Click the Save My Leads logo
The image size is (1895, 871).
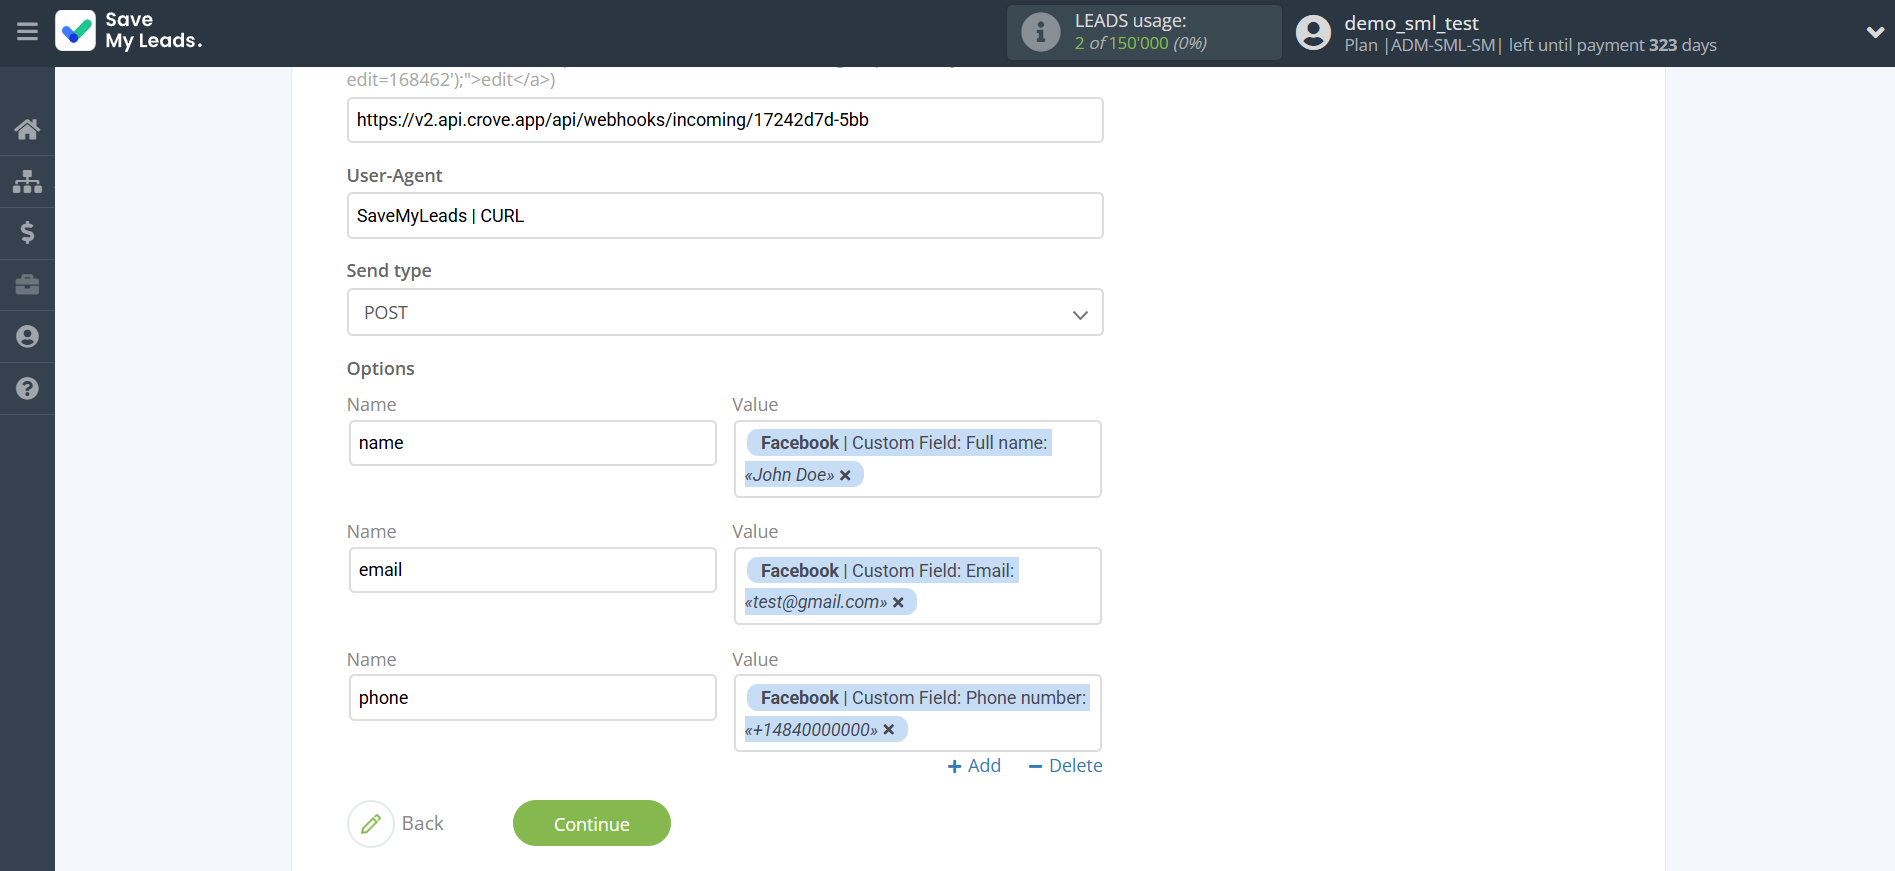tap(129, 31)
